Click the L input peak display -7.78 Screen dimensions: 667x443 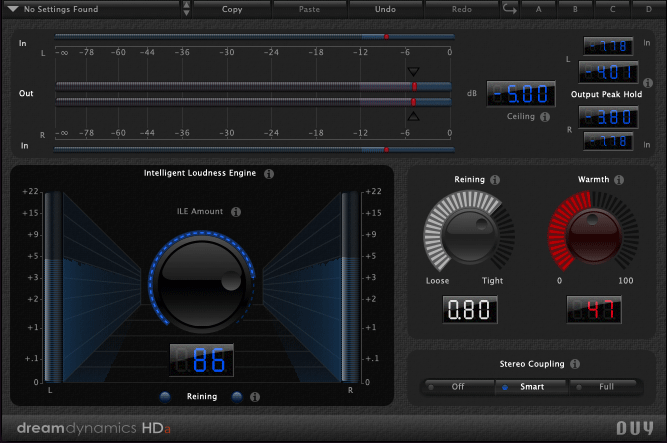608,46
